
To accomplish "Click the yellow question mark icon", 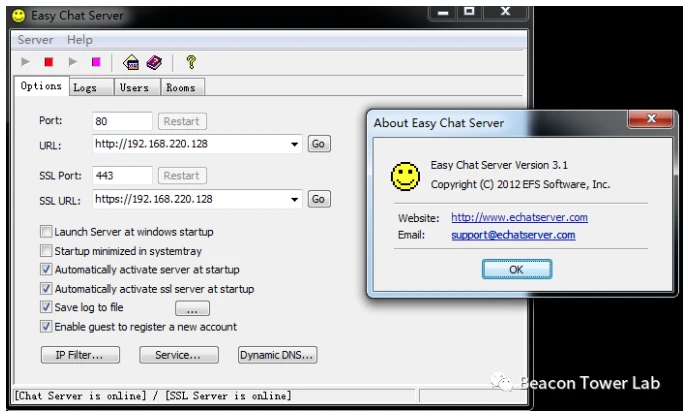I will 191,62.
